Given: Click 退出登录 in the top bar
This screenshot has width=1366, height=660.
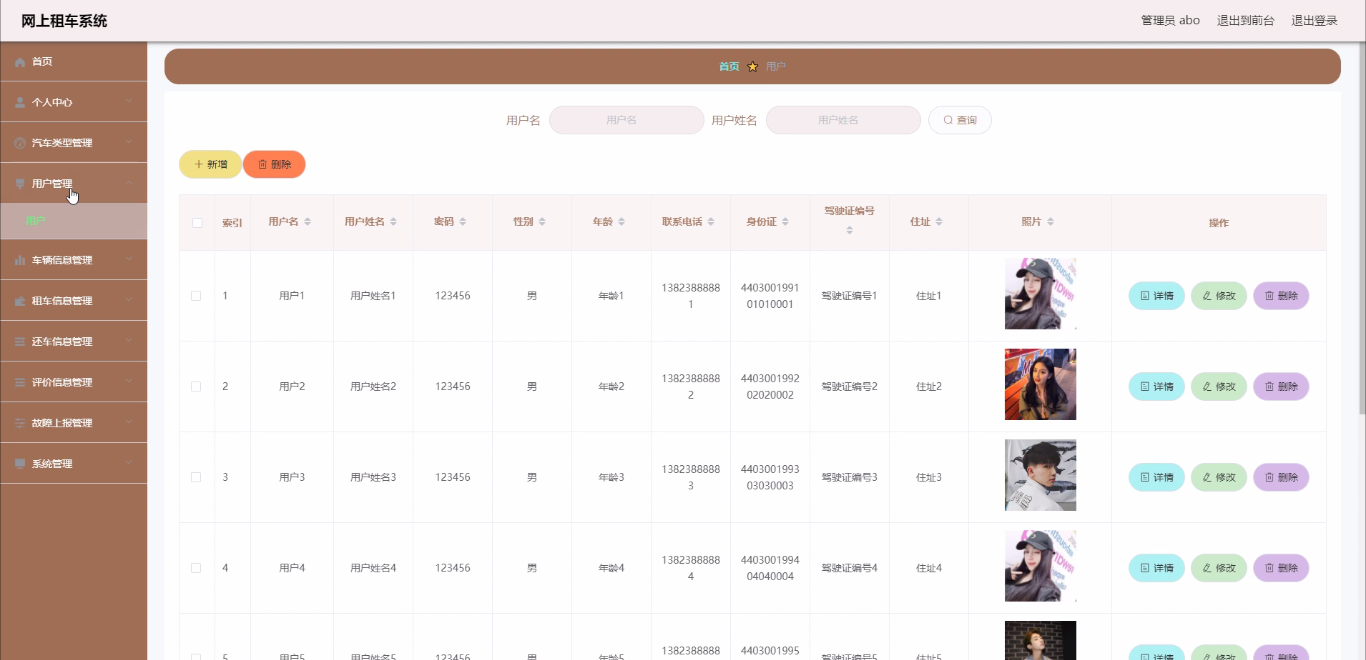Looking at the screenshot, I should pos(1314,20).
